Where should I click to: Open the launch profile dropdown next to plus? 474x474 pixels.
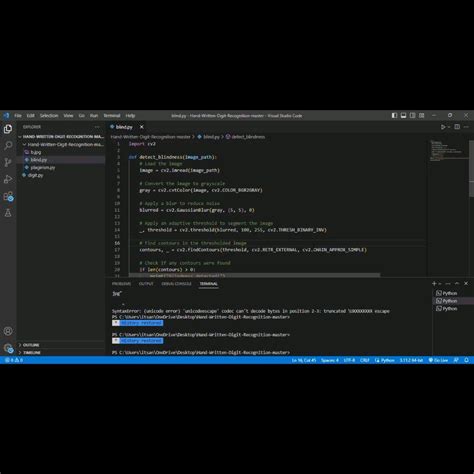(x=440, y=283)
